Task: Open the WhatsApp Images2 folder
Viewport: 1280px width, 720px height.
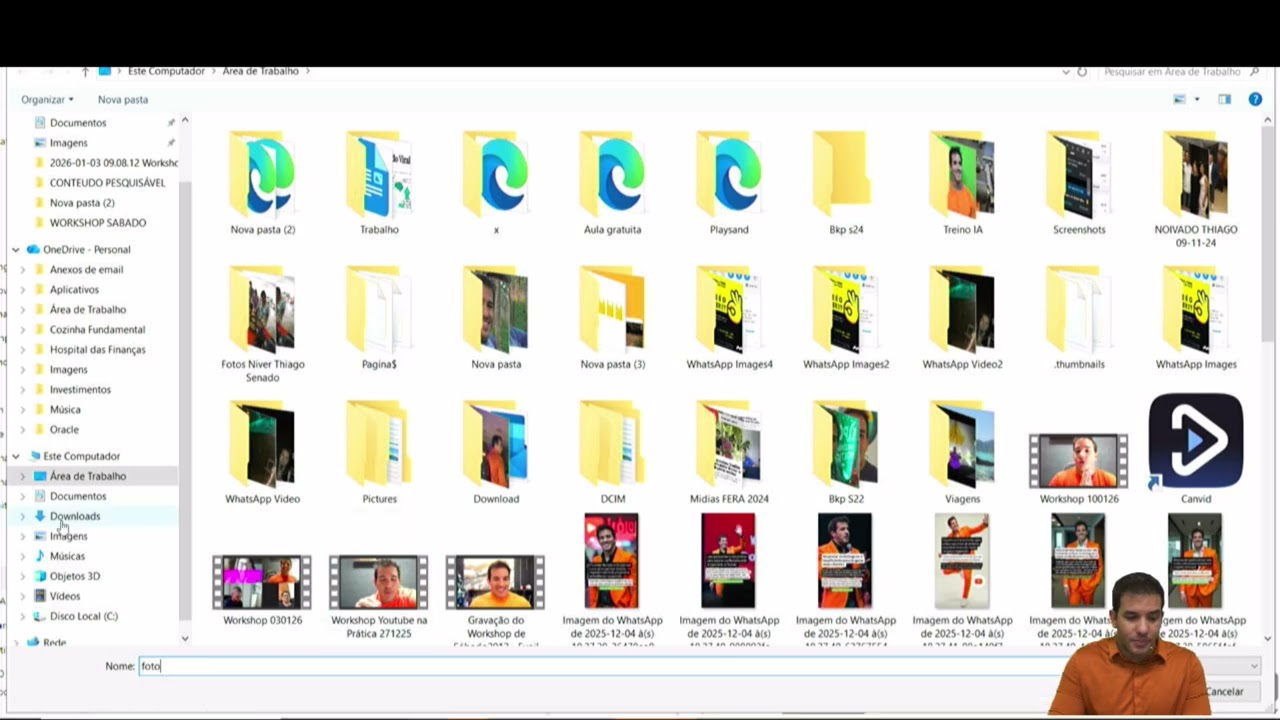Action: [846, 317]
